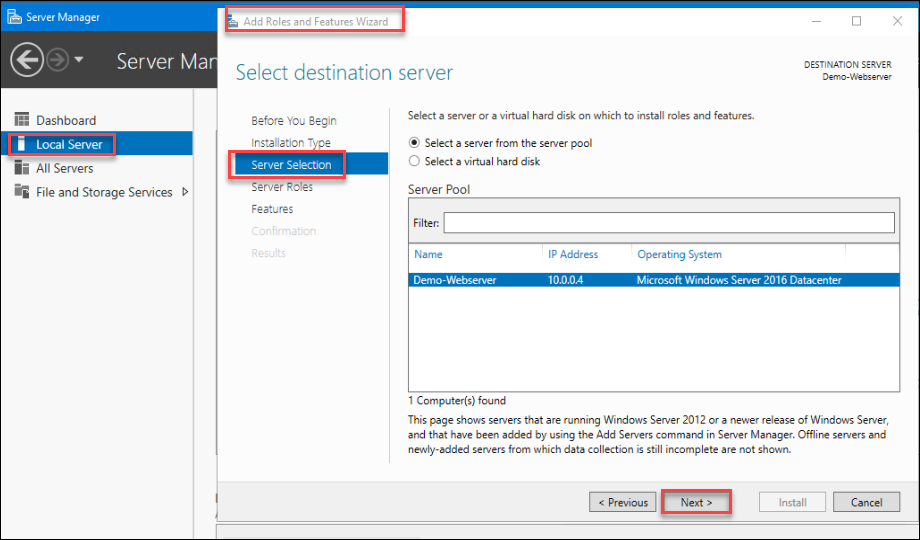Click the Dashboard icon in the sidebar
Screen dimensions: 920x540
pyautogui.click(x=22, y=120)
